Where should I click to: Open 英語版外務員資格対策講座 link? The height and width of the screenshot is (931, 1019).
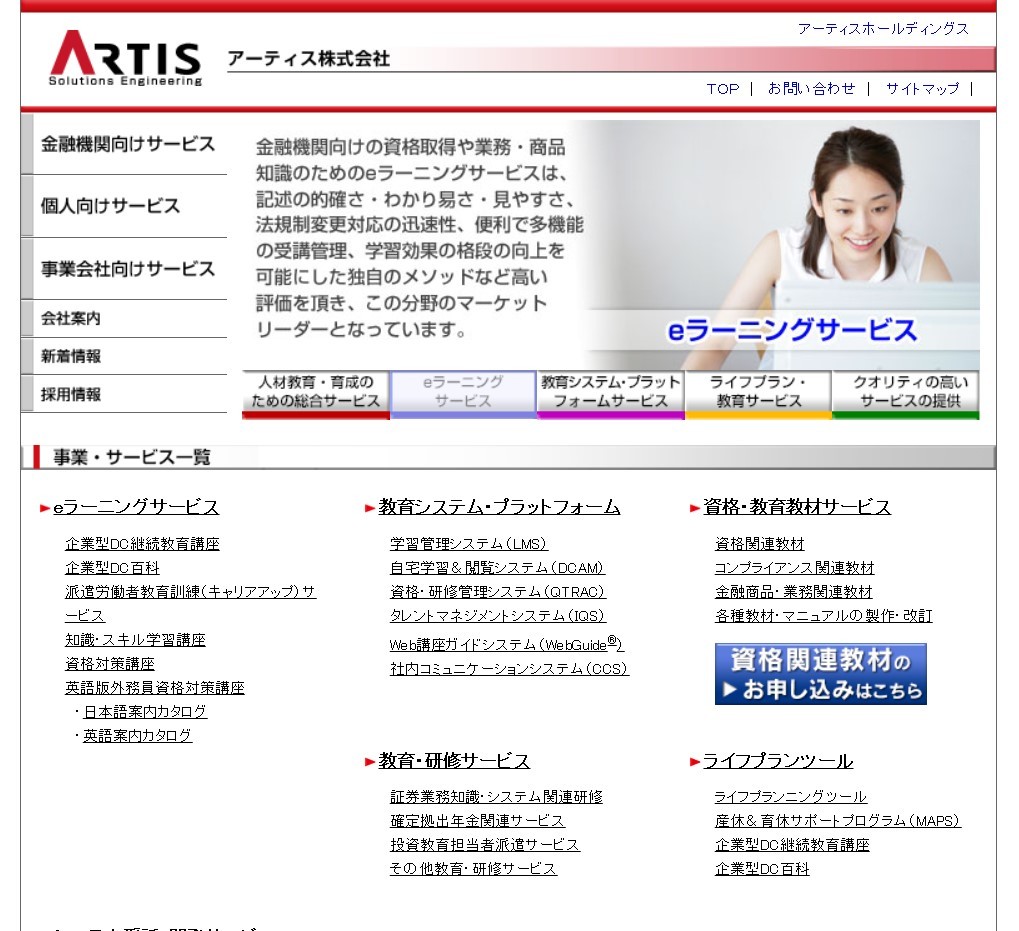pyautogui.click(x=155, y=688)
